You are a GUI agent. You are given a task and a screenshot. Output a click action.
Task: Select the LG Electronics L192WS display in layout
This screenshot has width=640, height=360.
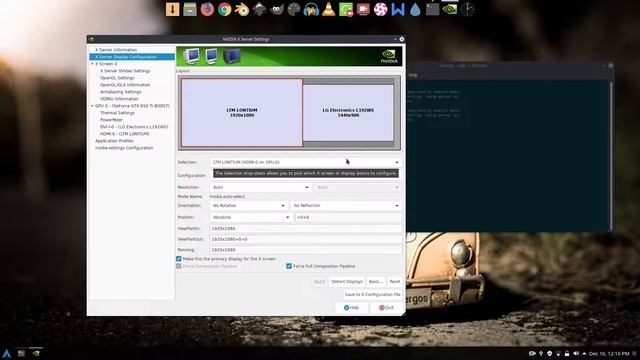(x=348, y=113)
